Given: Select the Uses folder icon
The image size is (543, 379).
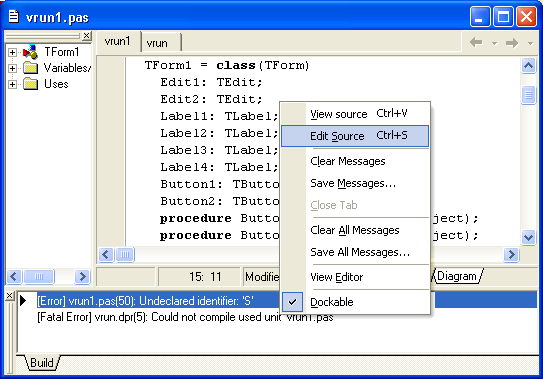Looking at the screenshot, I should pos(30,84).
